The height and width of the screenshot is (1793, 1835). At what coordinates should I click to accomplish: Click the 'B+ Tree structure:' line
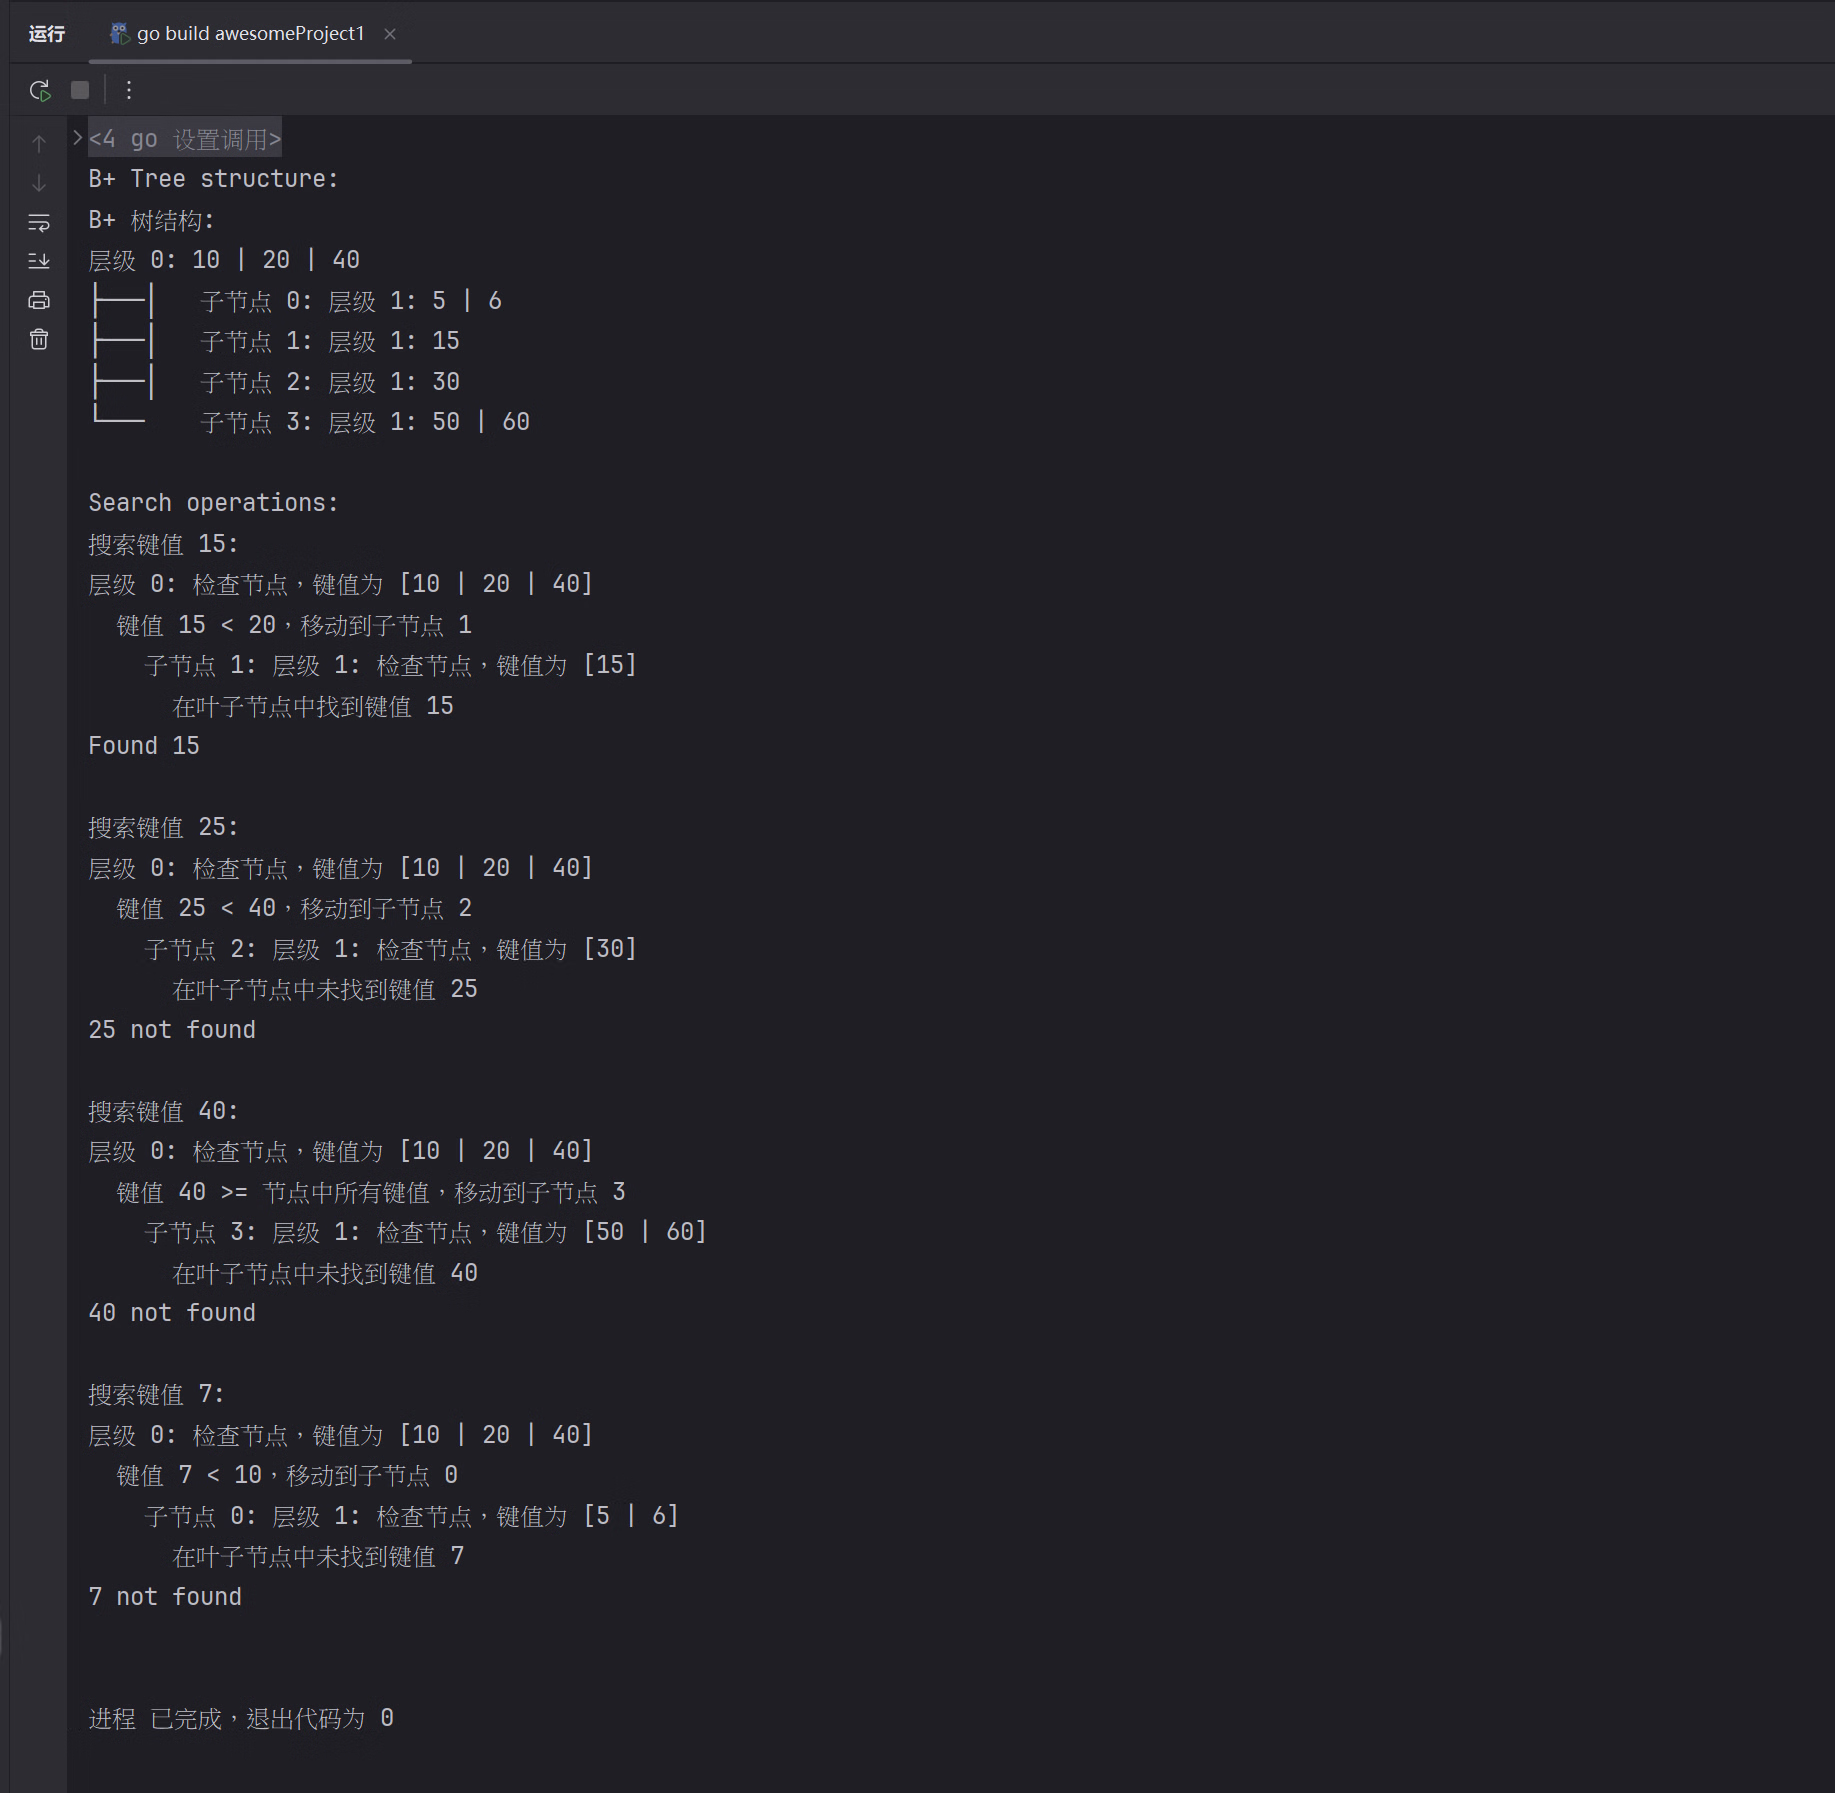click(x=213, y=179)
